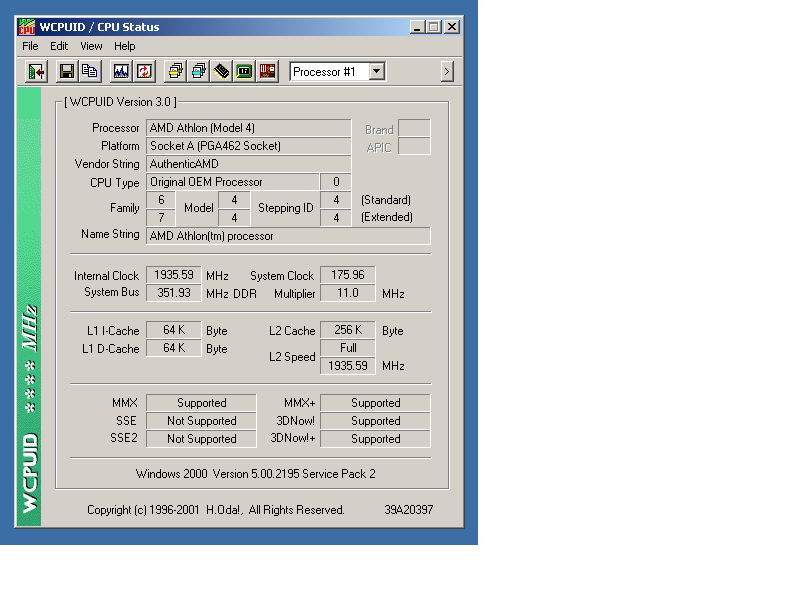Image resolution: width=800 pixels, height=600 pixels.
Task: Click the cyan stacked windows icon
Action: point(198,71)
